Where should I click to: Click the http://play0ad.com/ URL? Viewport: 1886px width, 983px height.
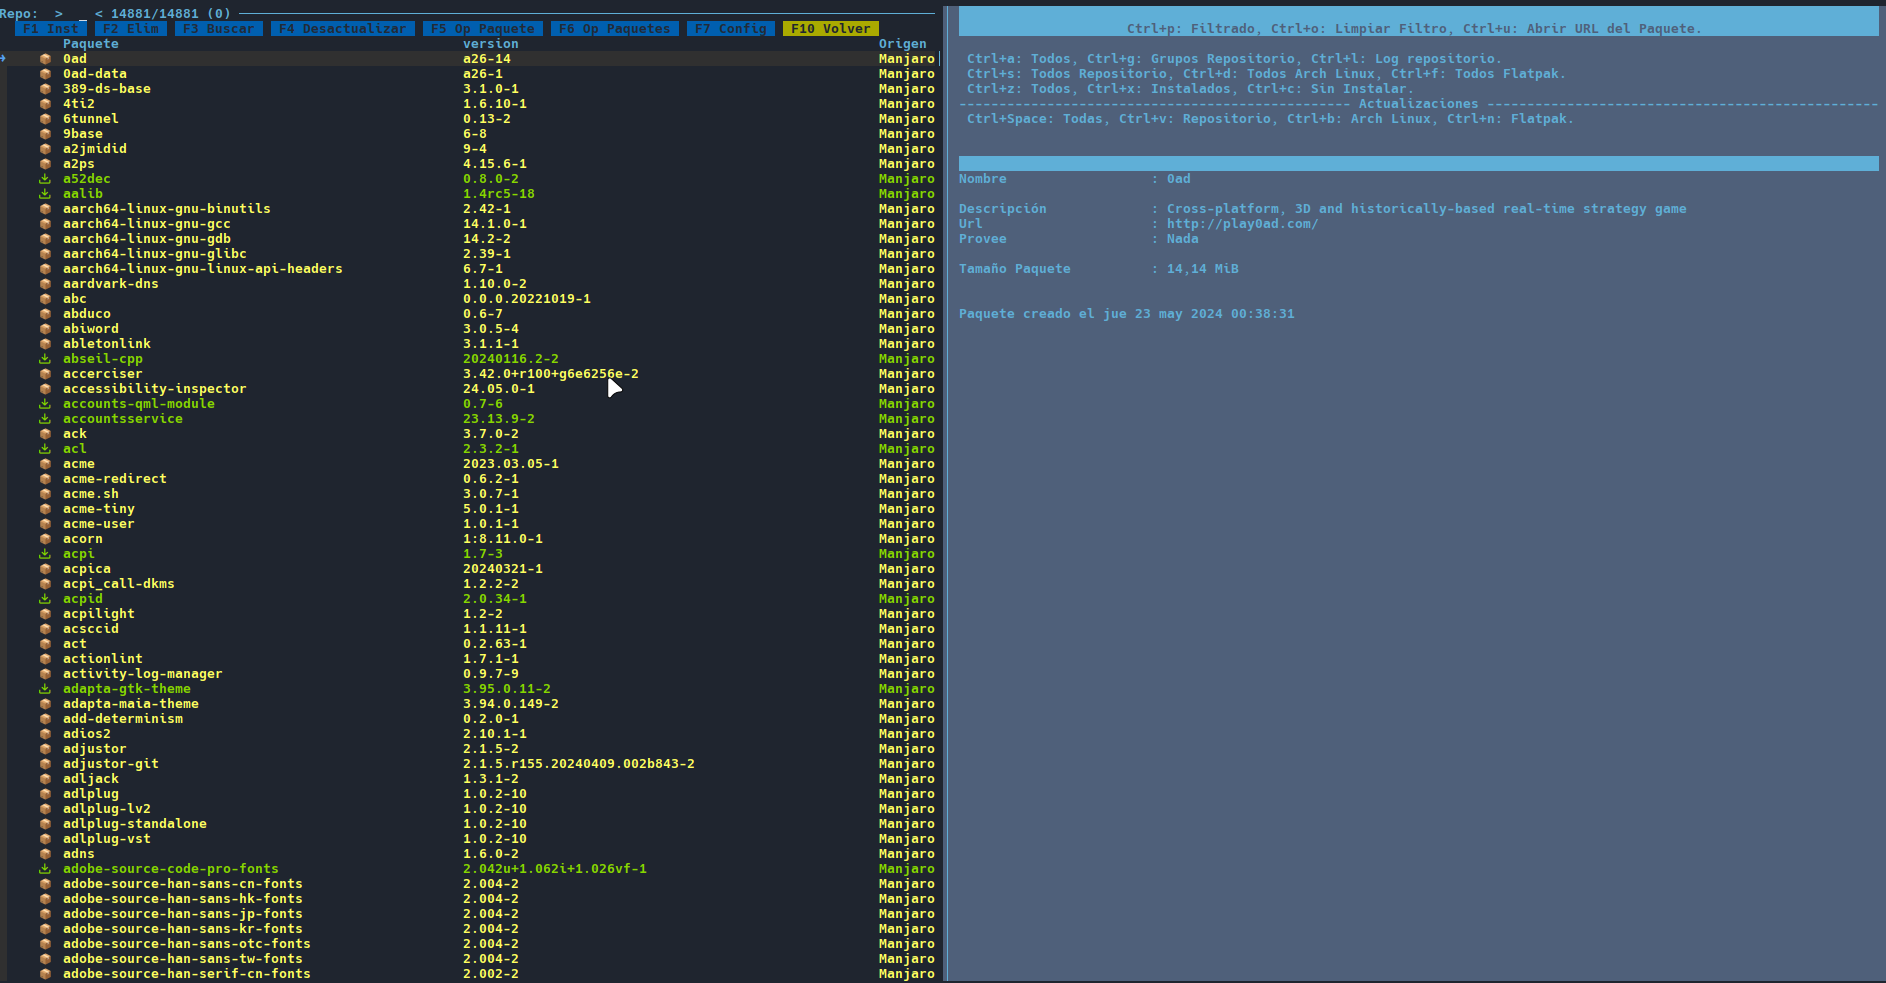point(1242,224)
